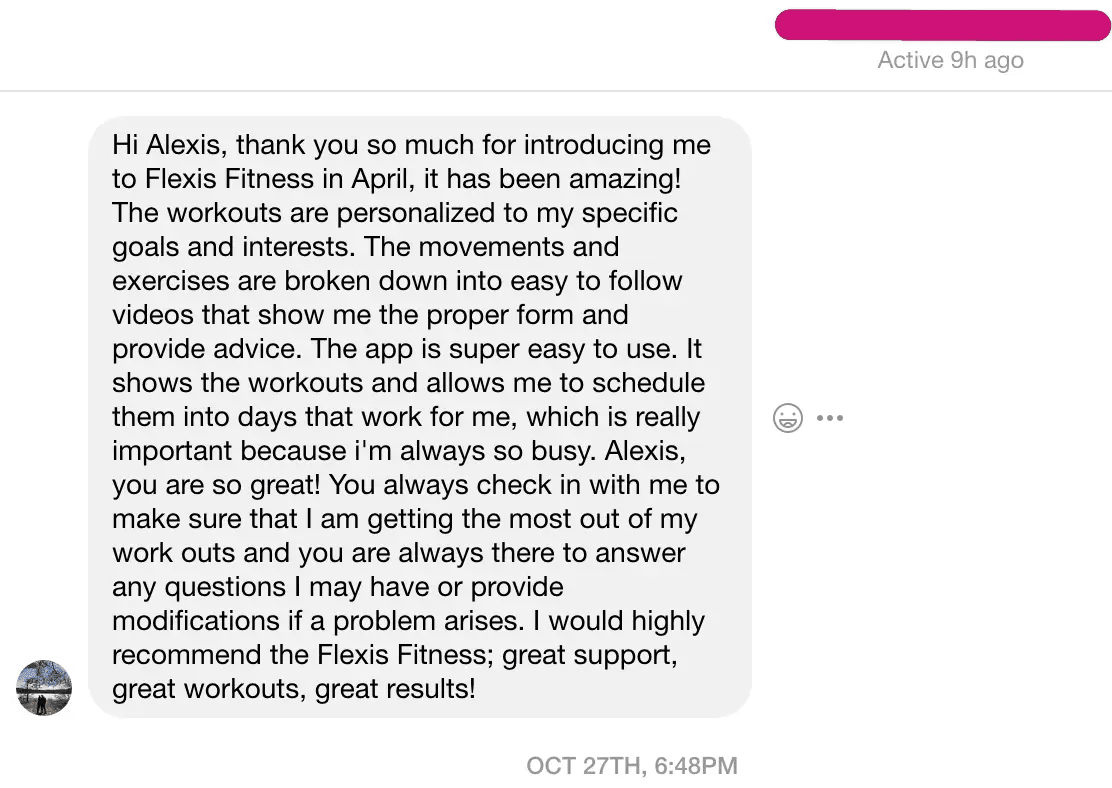
Task: Click the OCT 27TH, 6:48PM timestamp
Action: (632, 765)
